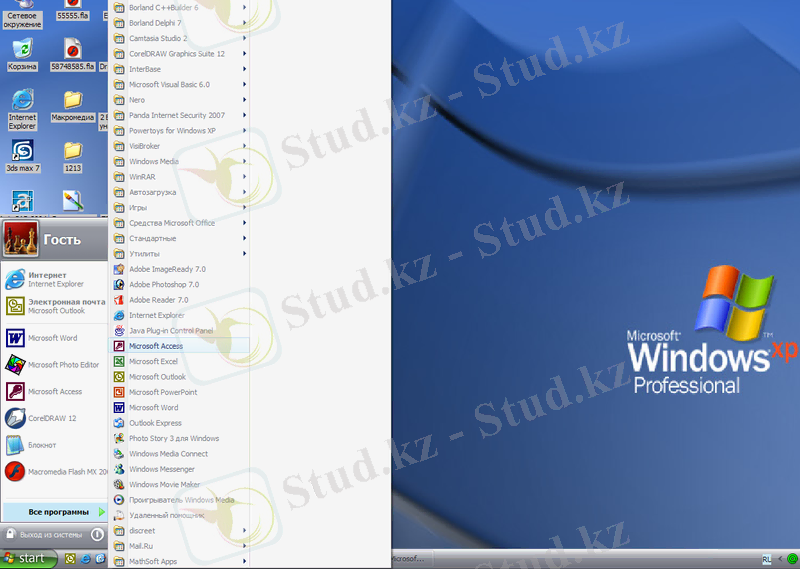Screen dimensions: 800x569
Task: Click the Корзина desktop icon
Action: click(x=22, y=55)
